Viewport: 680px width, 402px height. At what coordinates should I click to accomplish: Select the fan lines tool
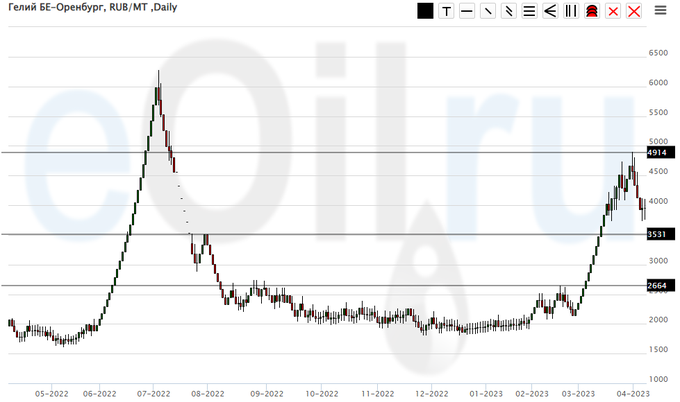[x=550, y=11]
